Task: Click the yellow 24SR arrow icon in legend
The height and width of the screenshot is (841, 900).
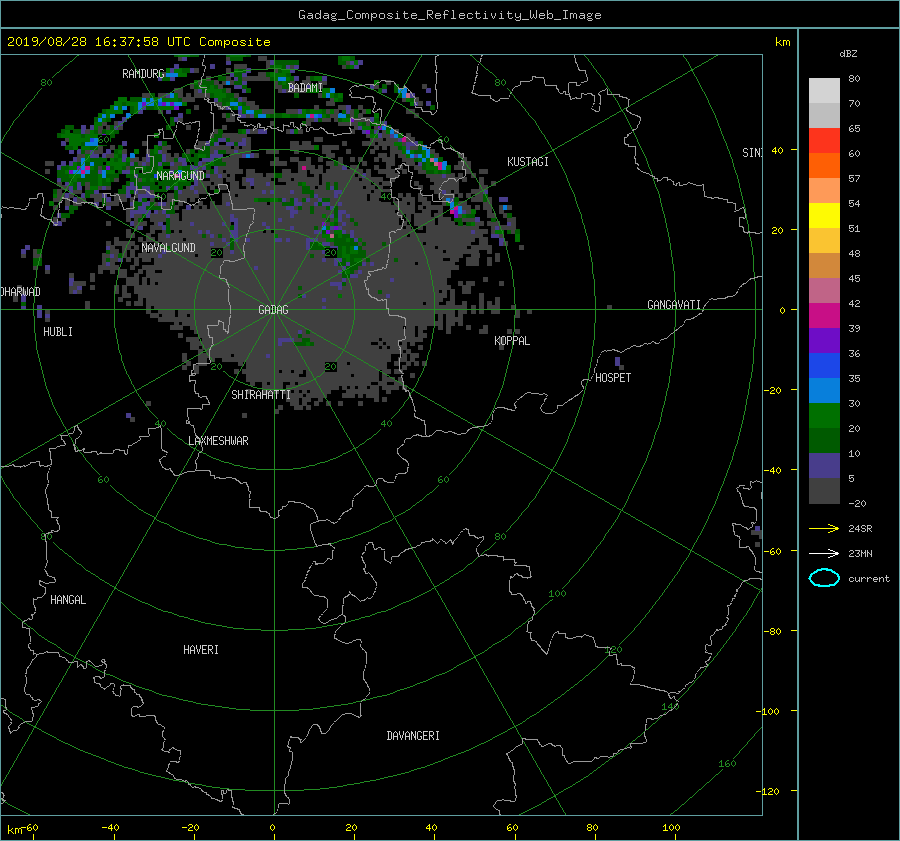Action: coord(824,528)
